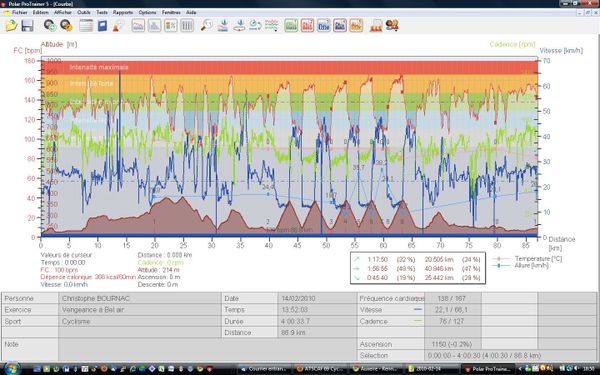Image resolution: width=600 pixels, height=375 pixels.
Task: Show the histogram distribution view icon
Action: (x=155, y=26)
